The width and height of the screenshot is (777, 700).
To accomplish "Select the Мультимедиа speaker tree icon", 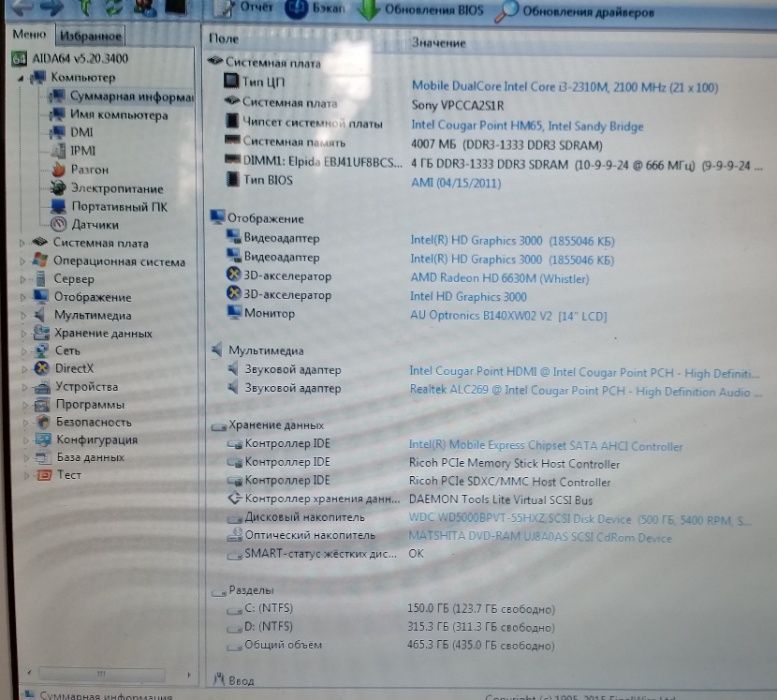I will coord(41,315).
